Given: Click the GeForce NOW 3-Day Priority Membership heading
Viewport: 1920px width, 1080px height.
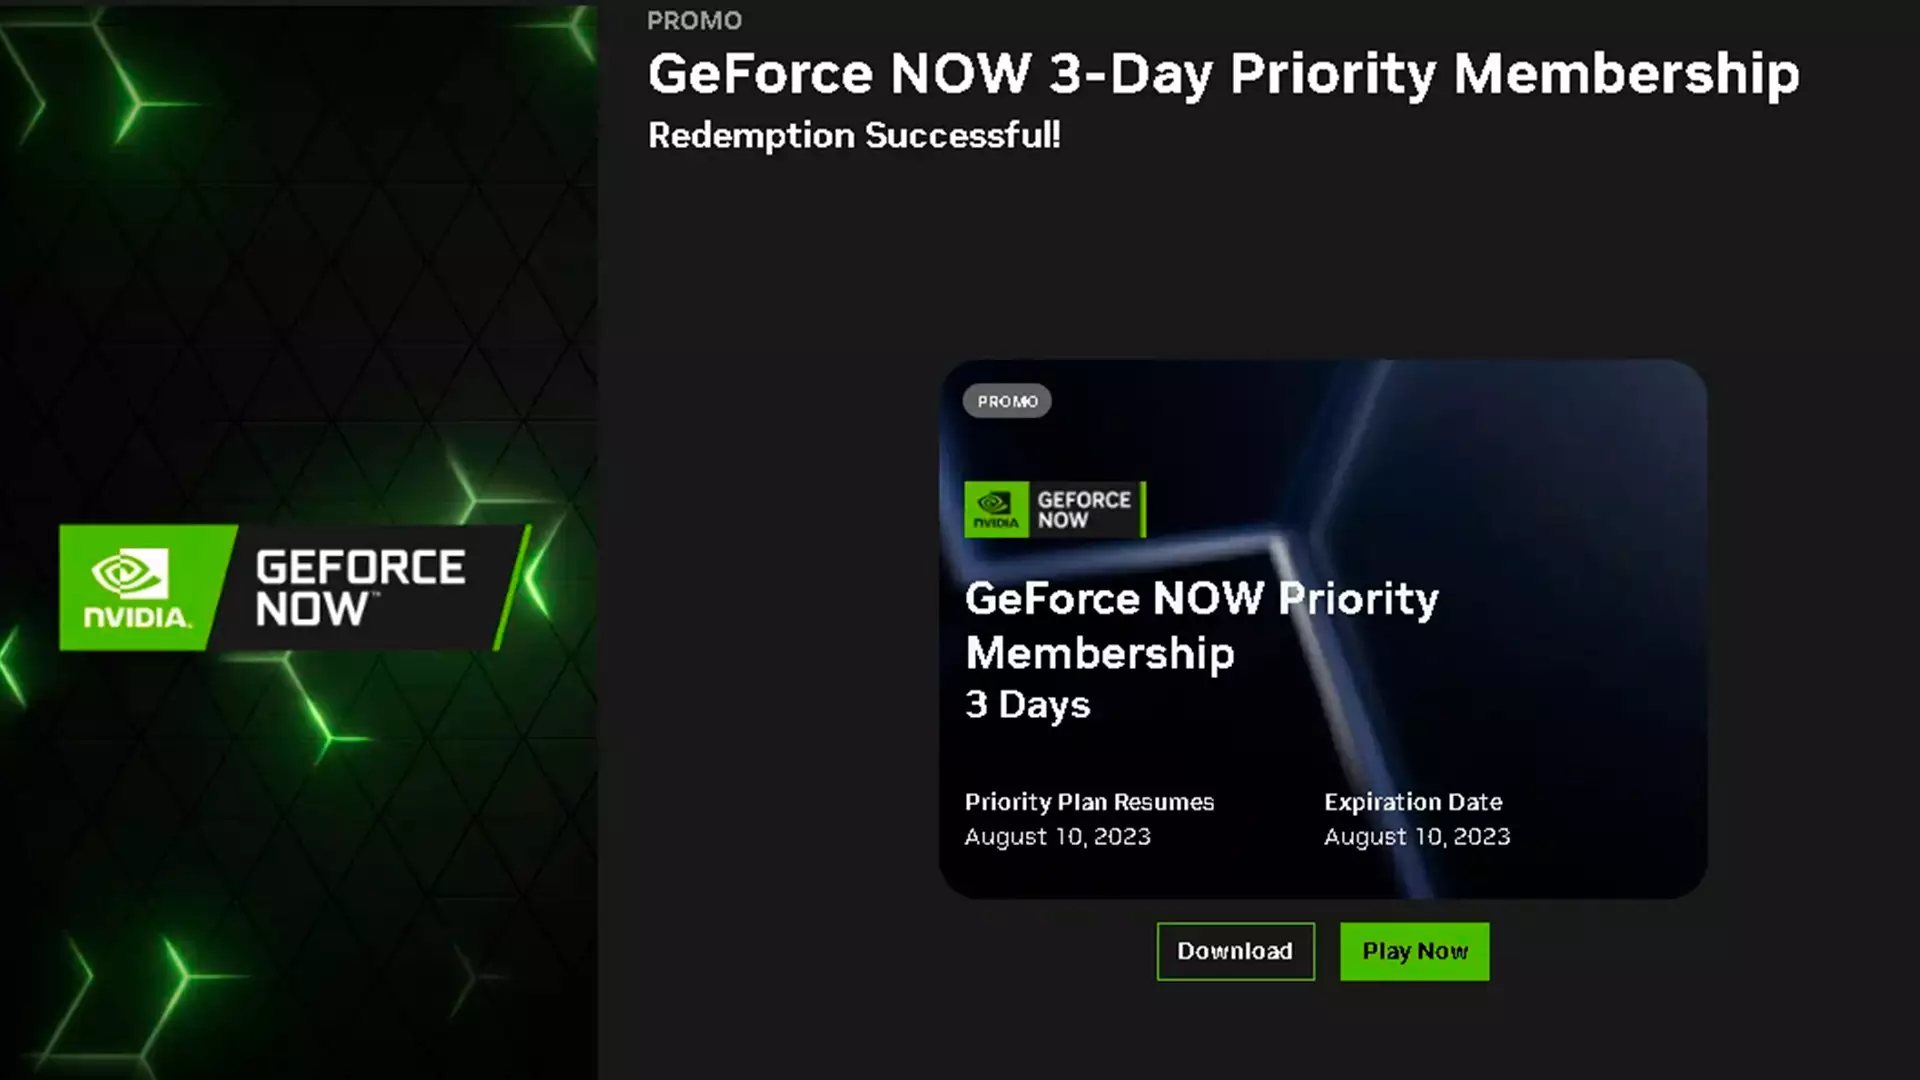Looking at the screenshot, I should pos(1223,74).
